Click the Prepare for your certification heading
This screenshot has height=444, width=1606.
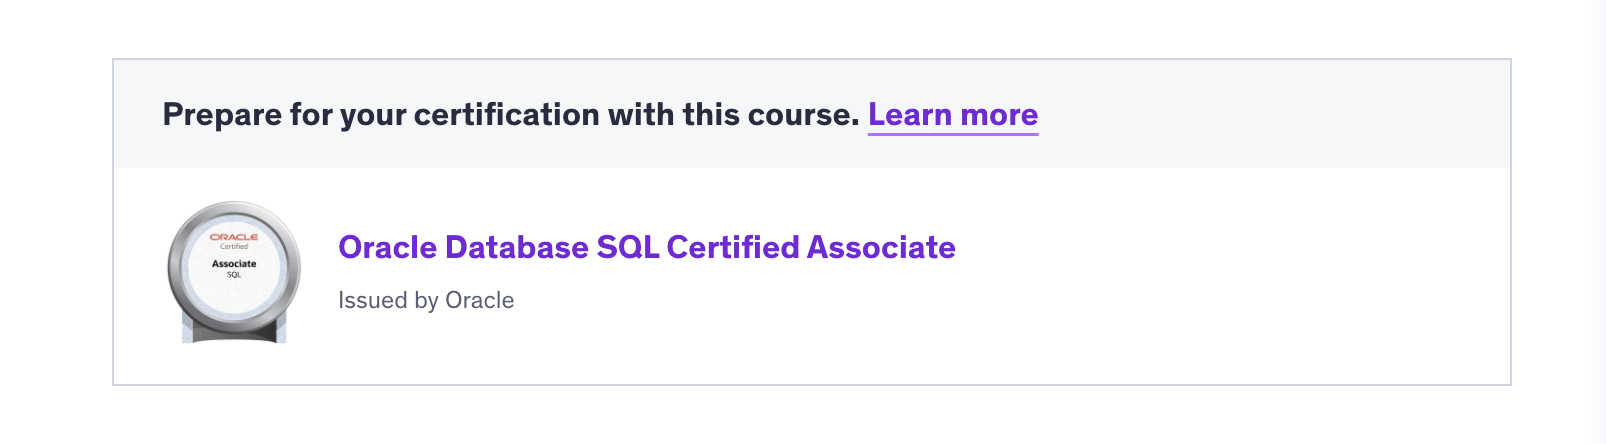point(510,115)
